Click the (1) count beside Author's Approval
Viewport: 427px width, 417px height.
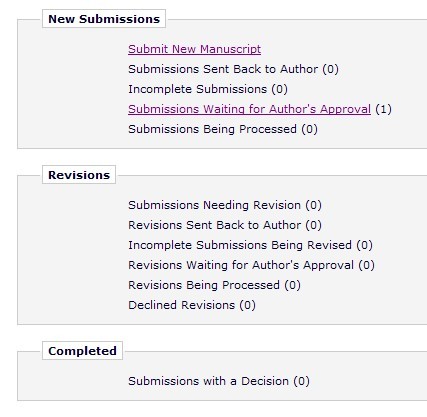[383, 109]
